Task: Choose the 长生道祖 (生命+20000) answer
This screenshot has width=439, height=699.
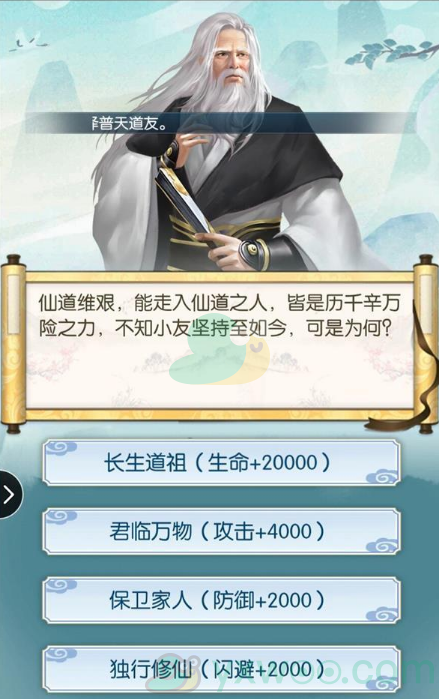Action: tap(221, 462)
